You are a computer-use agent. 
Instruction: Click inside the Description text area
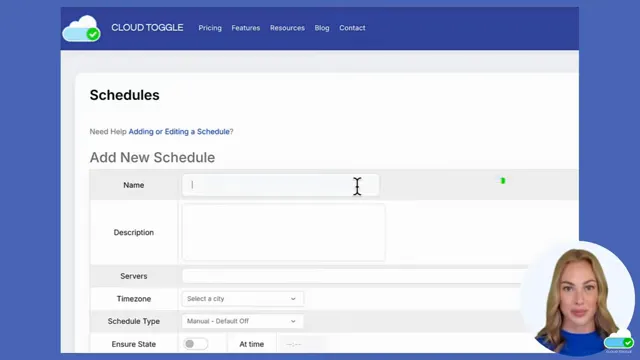pos(283,232)
